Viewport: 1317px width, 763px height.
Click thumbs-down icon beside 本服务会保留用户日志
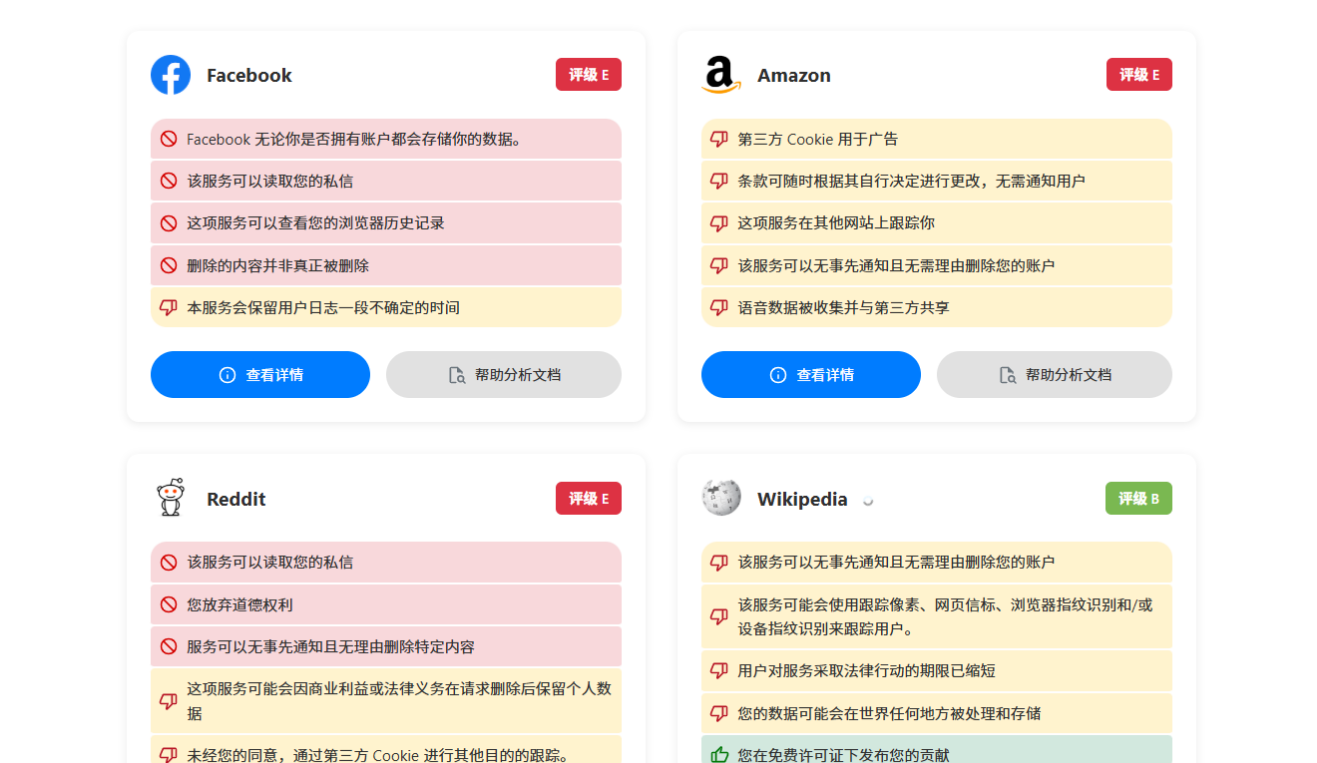coord(169,308)
